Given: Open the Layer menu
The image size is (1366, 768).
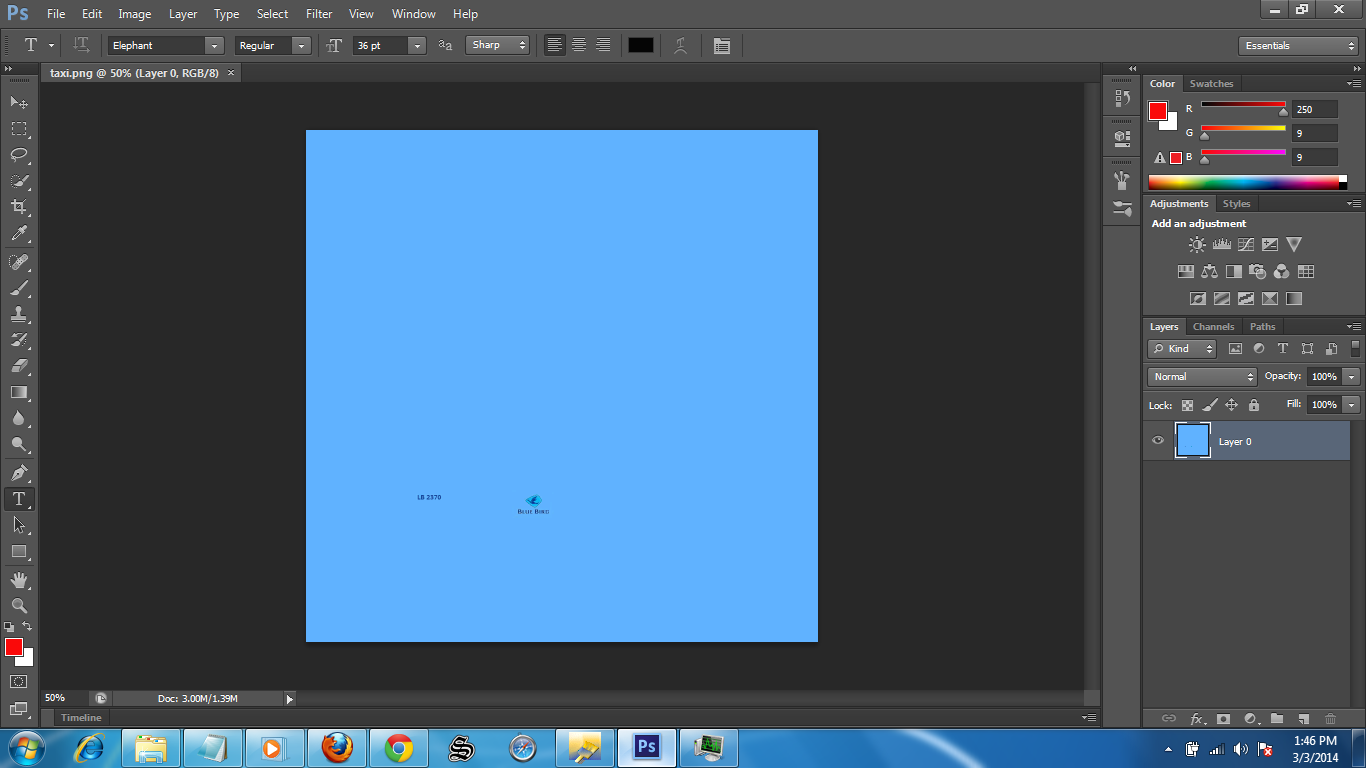Looking at the screenshot, I should pos(183,14).
